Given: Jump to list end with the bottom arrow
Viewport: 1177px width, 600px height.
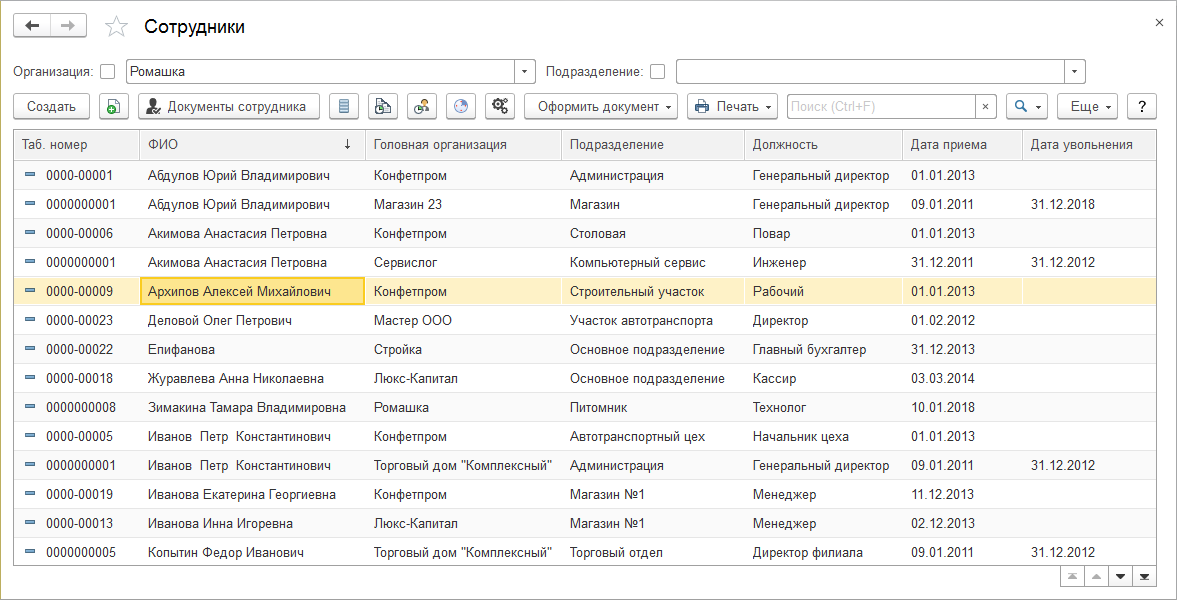Looking at the screenshot, I should (1144, 576).
